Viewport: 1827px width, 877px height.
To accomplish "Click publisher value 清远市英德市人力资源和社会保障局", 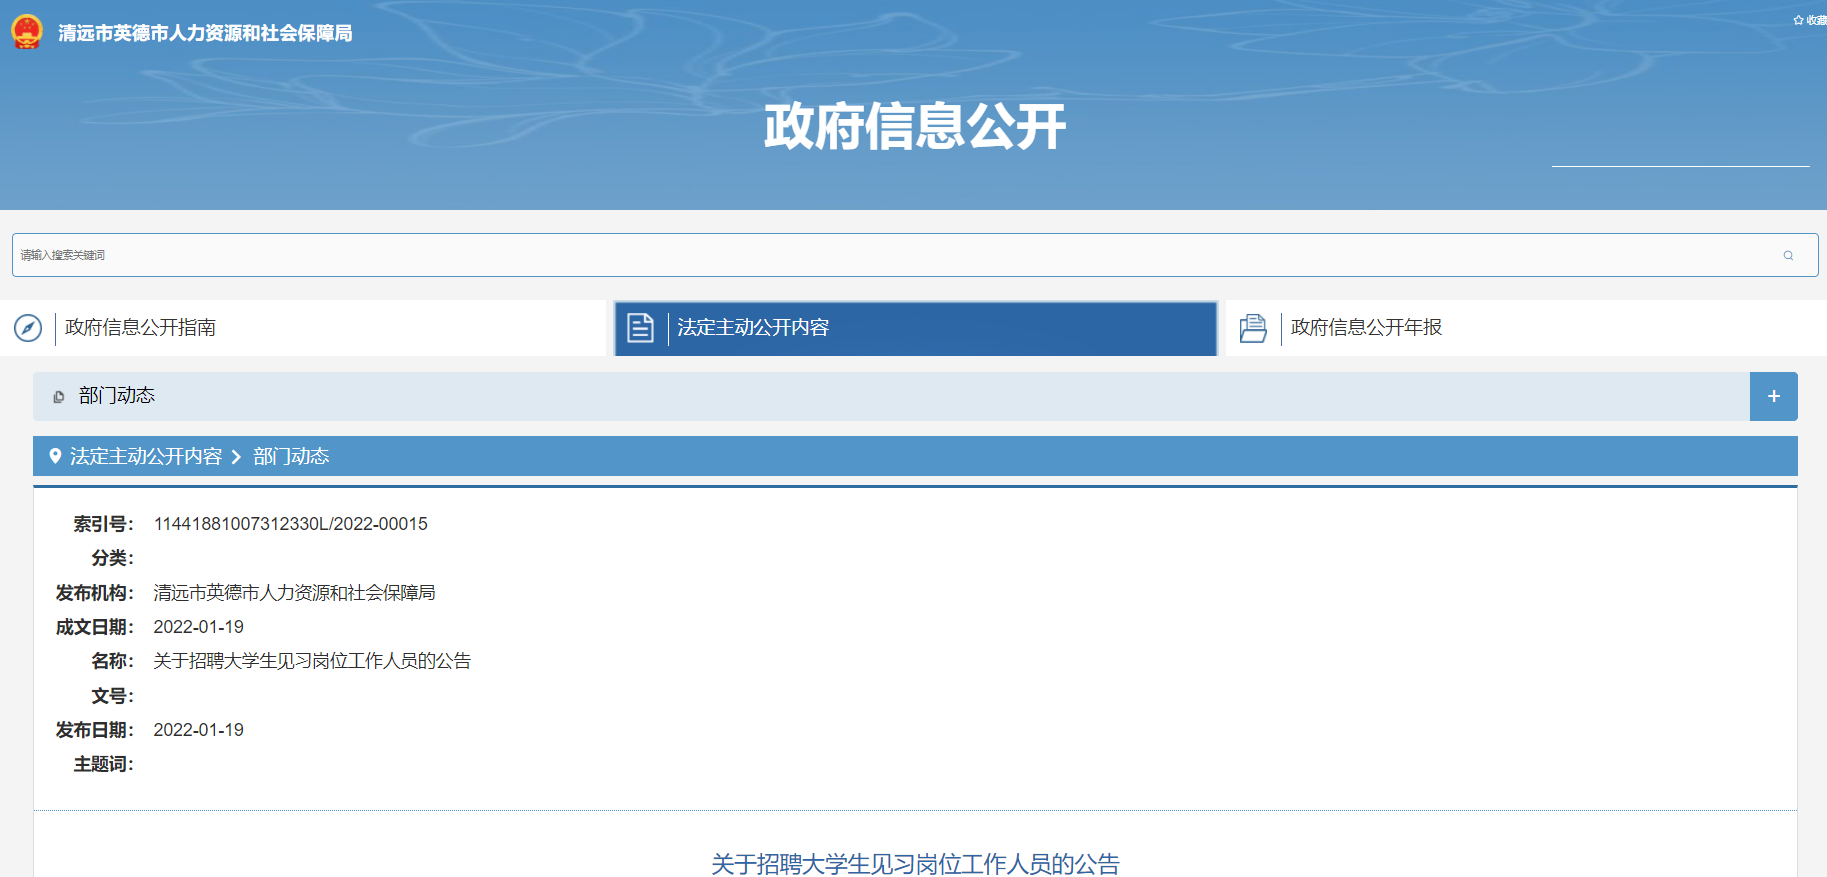I will (294, 593).
